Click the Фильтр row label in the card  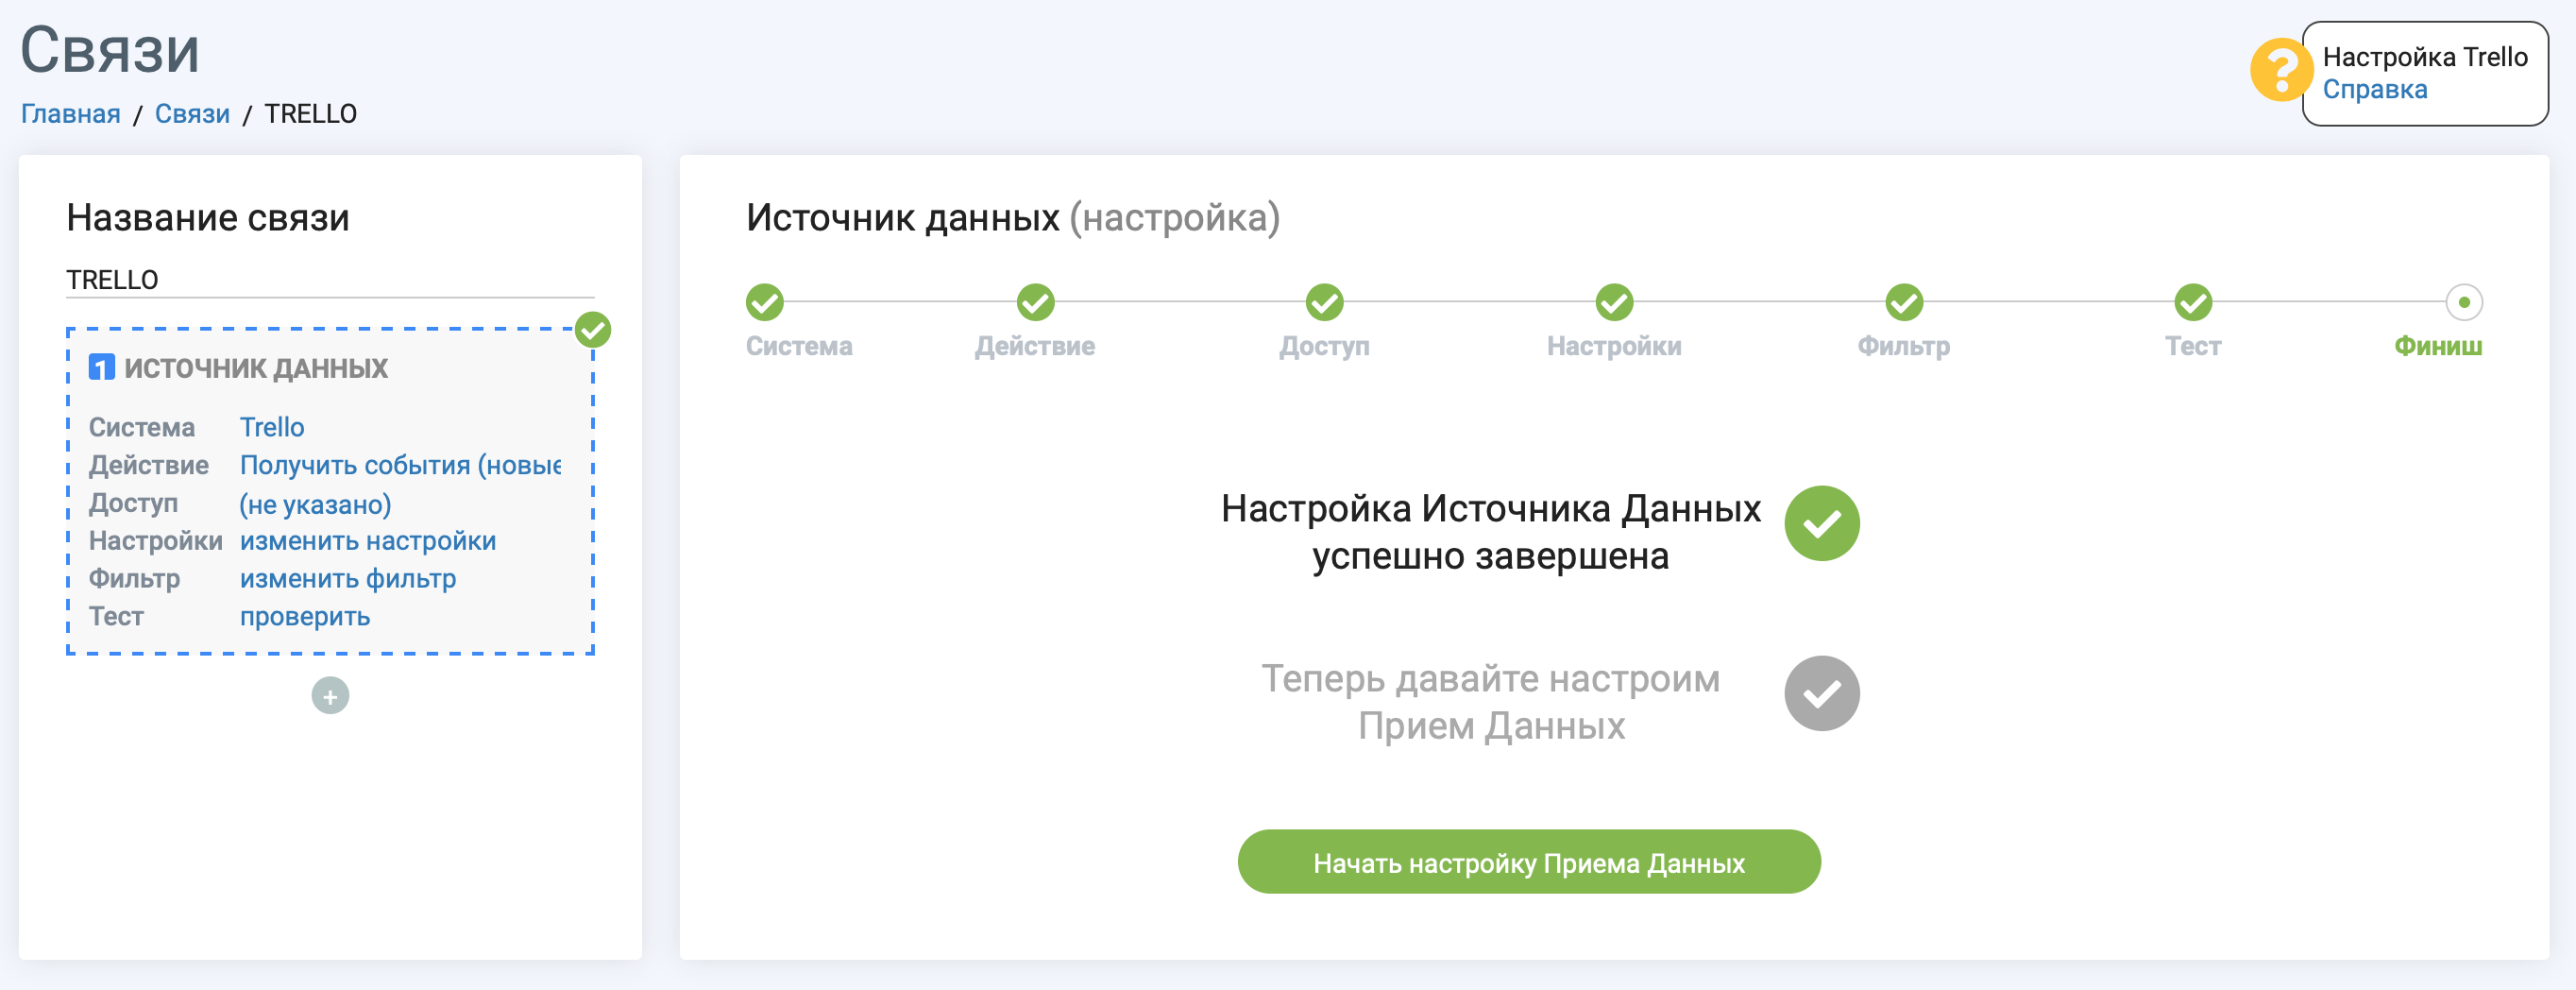134,579
